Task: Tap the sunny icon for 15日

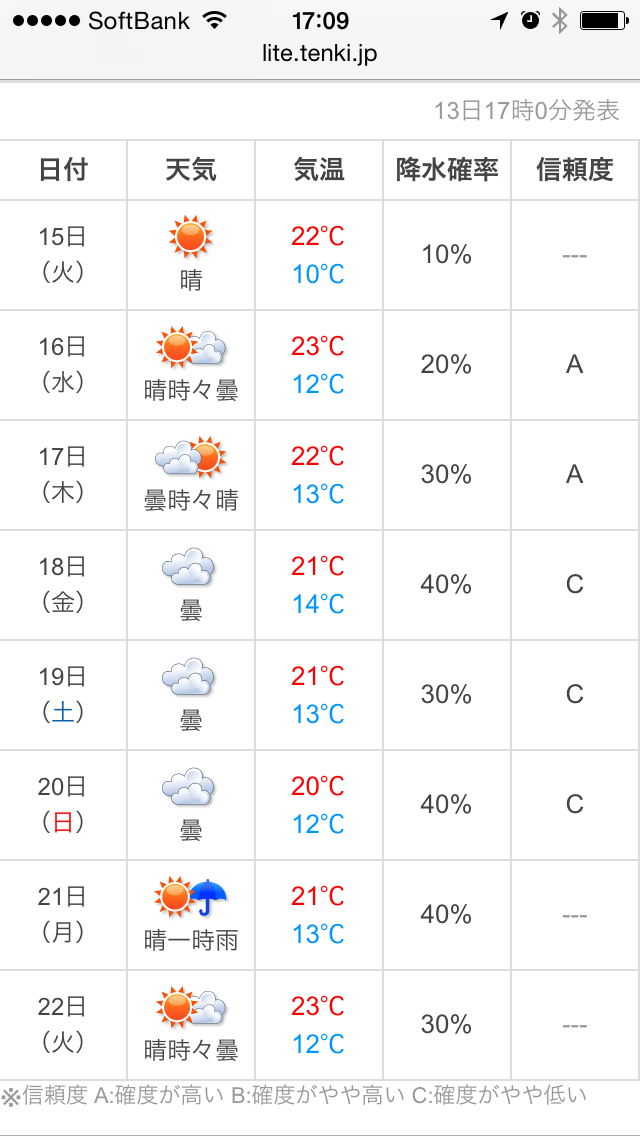Action: (x=191, y=236)
